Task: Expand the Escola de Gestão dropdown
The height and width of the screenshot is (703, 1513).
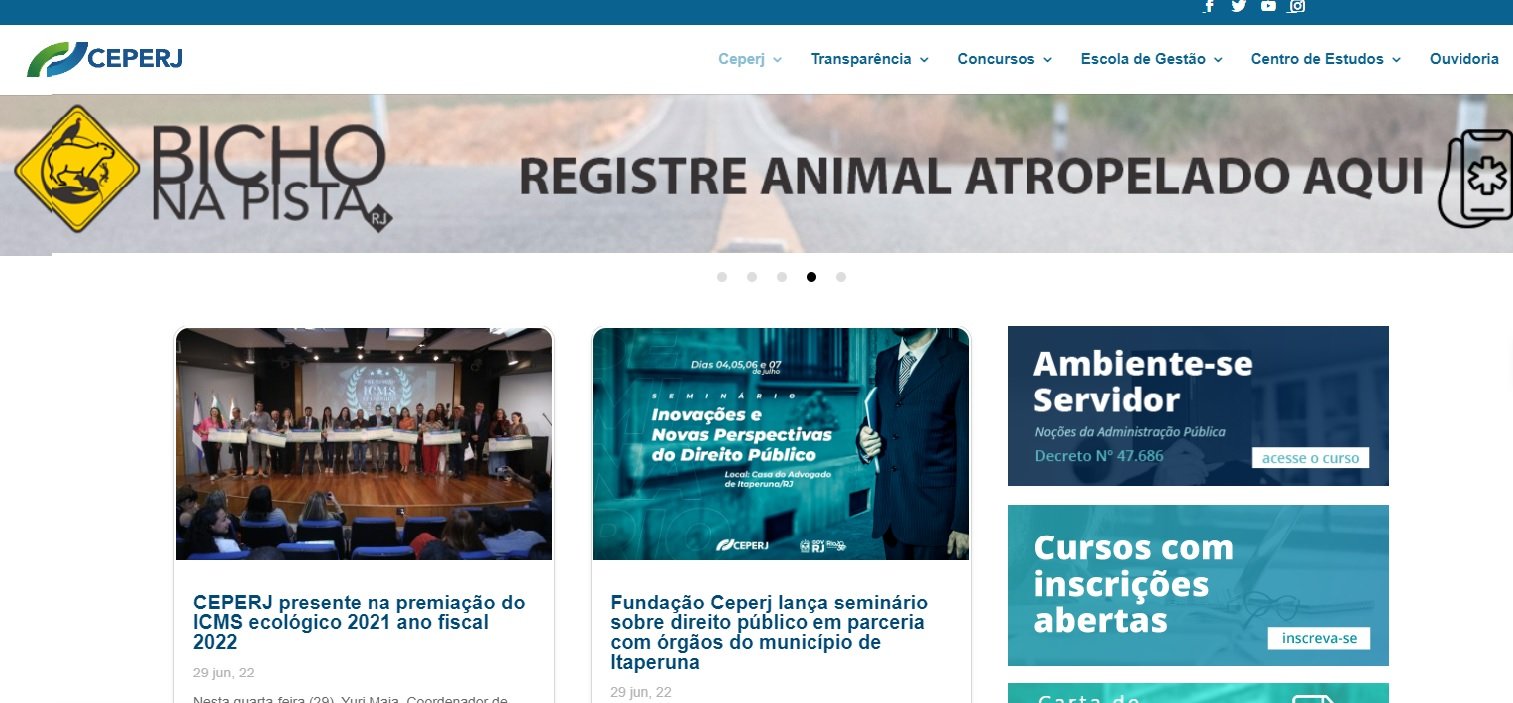Action: tap(1152, 59)
